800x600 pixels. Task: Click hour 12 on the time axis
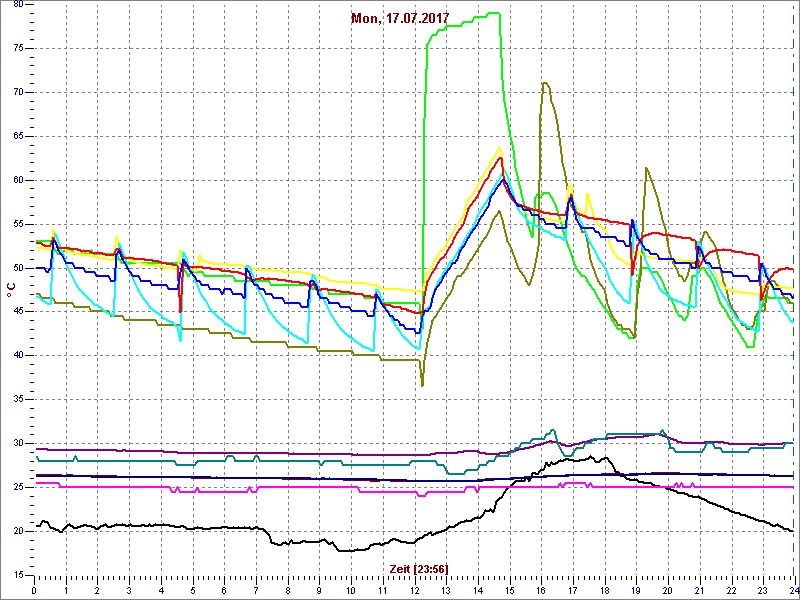tap(414, 589)
